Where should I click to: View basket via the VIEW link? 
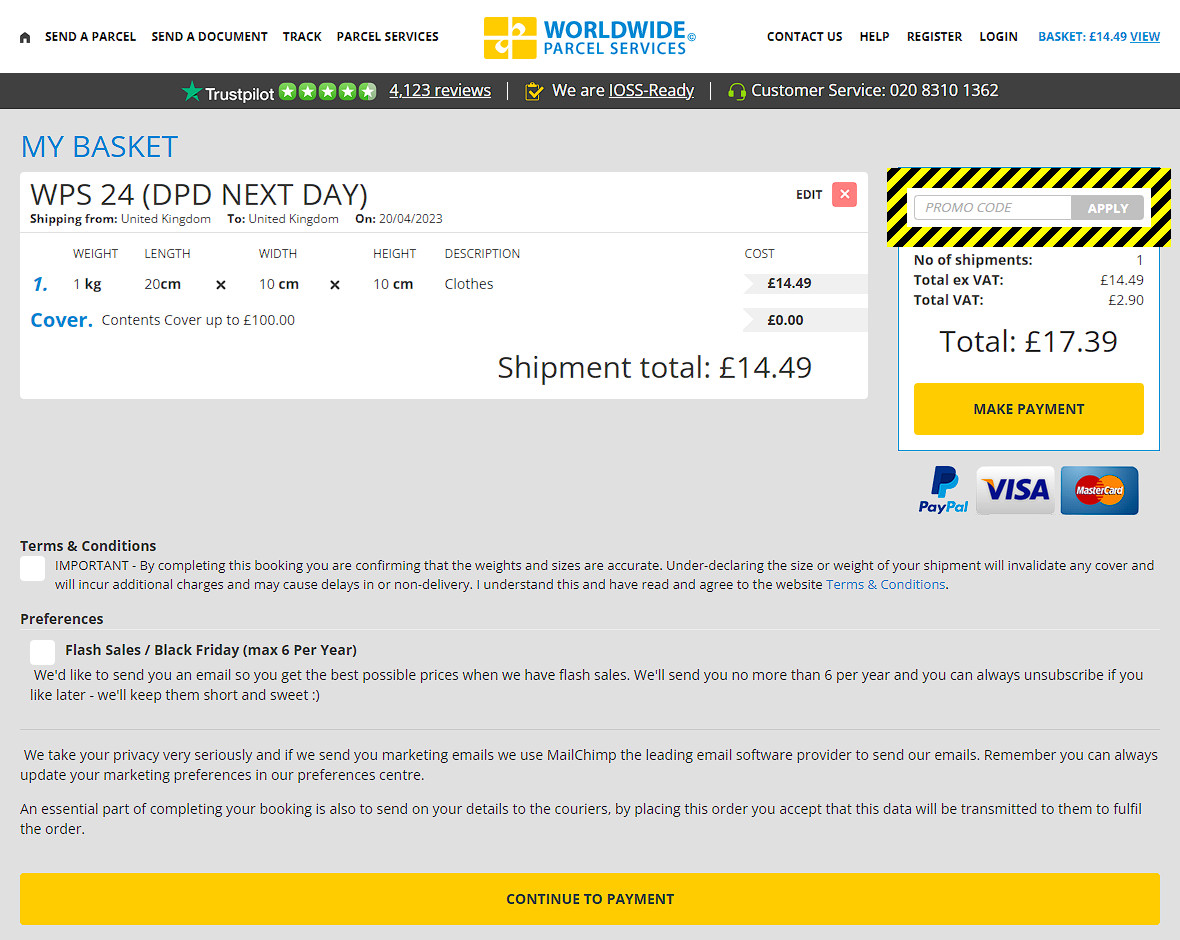[1145, 37]
